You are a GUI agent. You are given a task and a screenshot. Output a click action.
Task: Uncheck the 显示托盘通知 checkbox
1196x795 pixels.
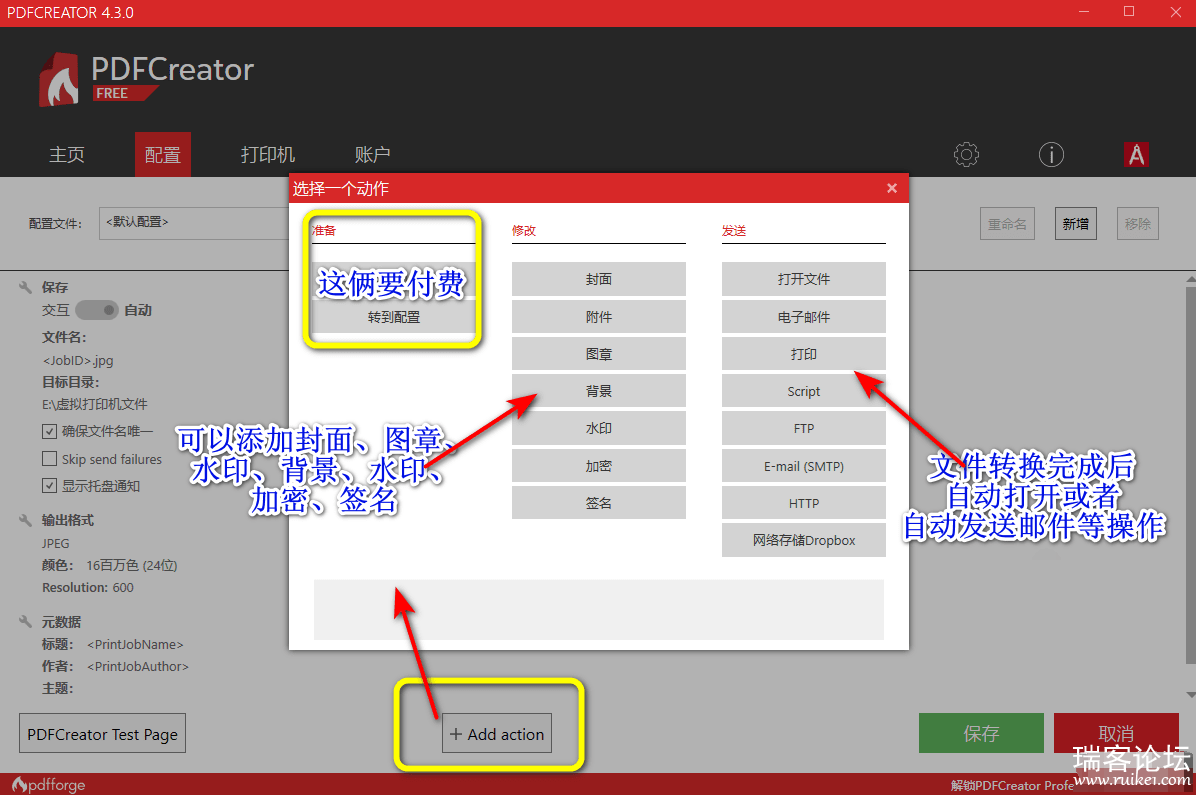tap(50, 485)
